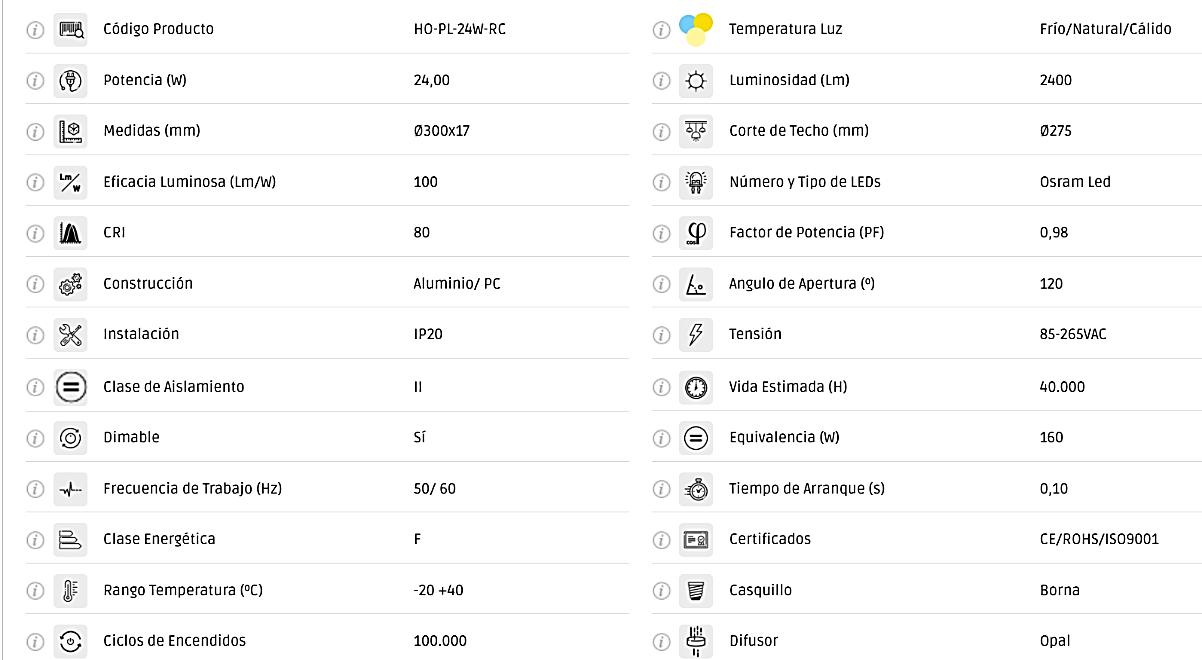Click the Tensión lightning bolt icon
1202x660 pixels.
[x=696, y=334]
